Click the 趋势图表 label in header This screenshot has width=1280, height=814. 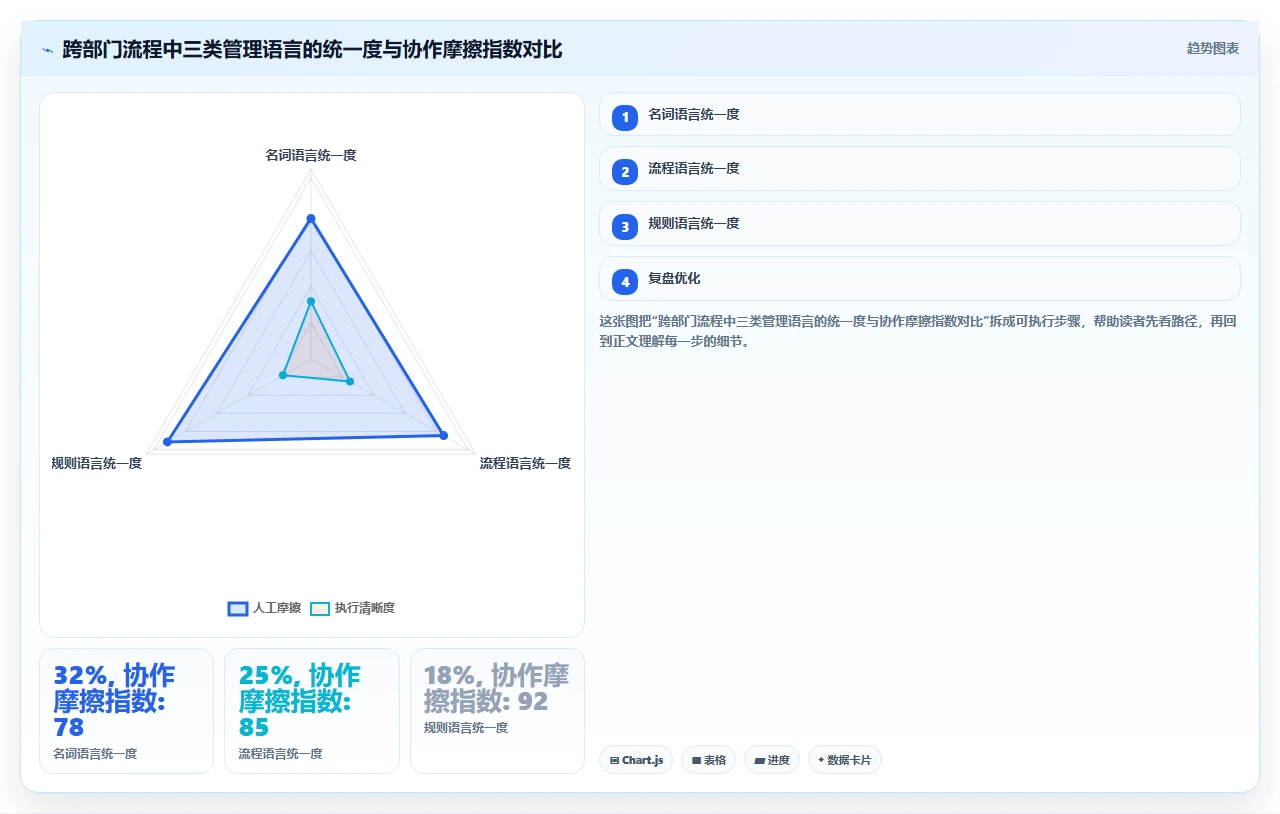[1213, 48]
